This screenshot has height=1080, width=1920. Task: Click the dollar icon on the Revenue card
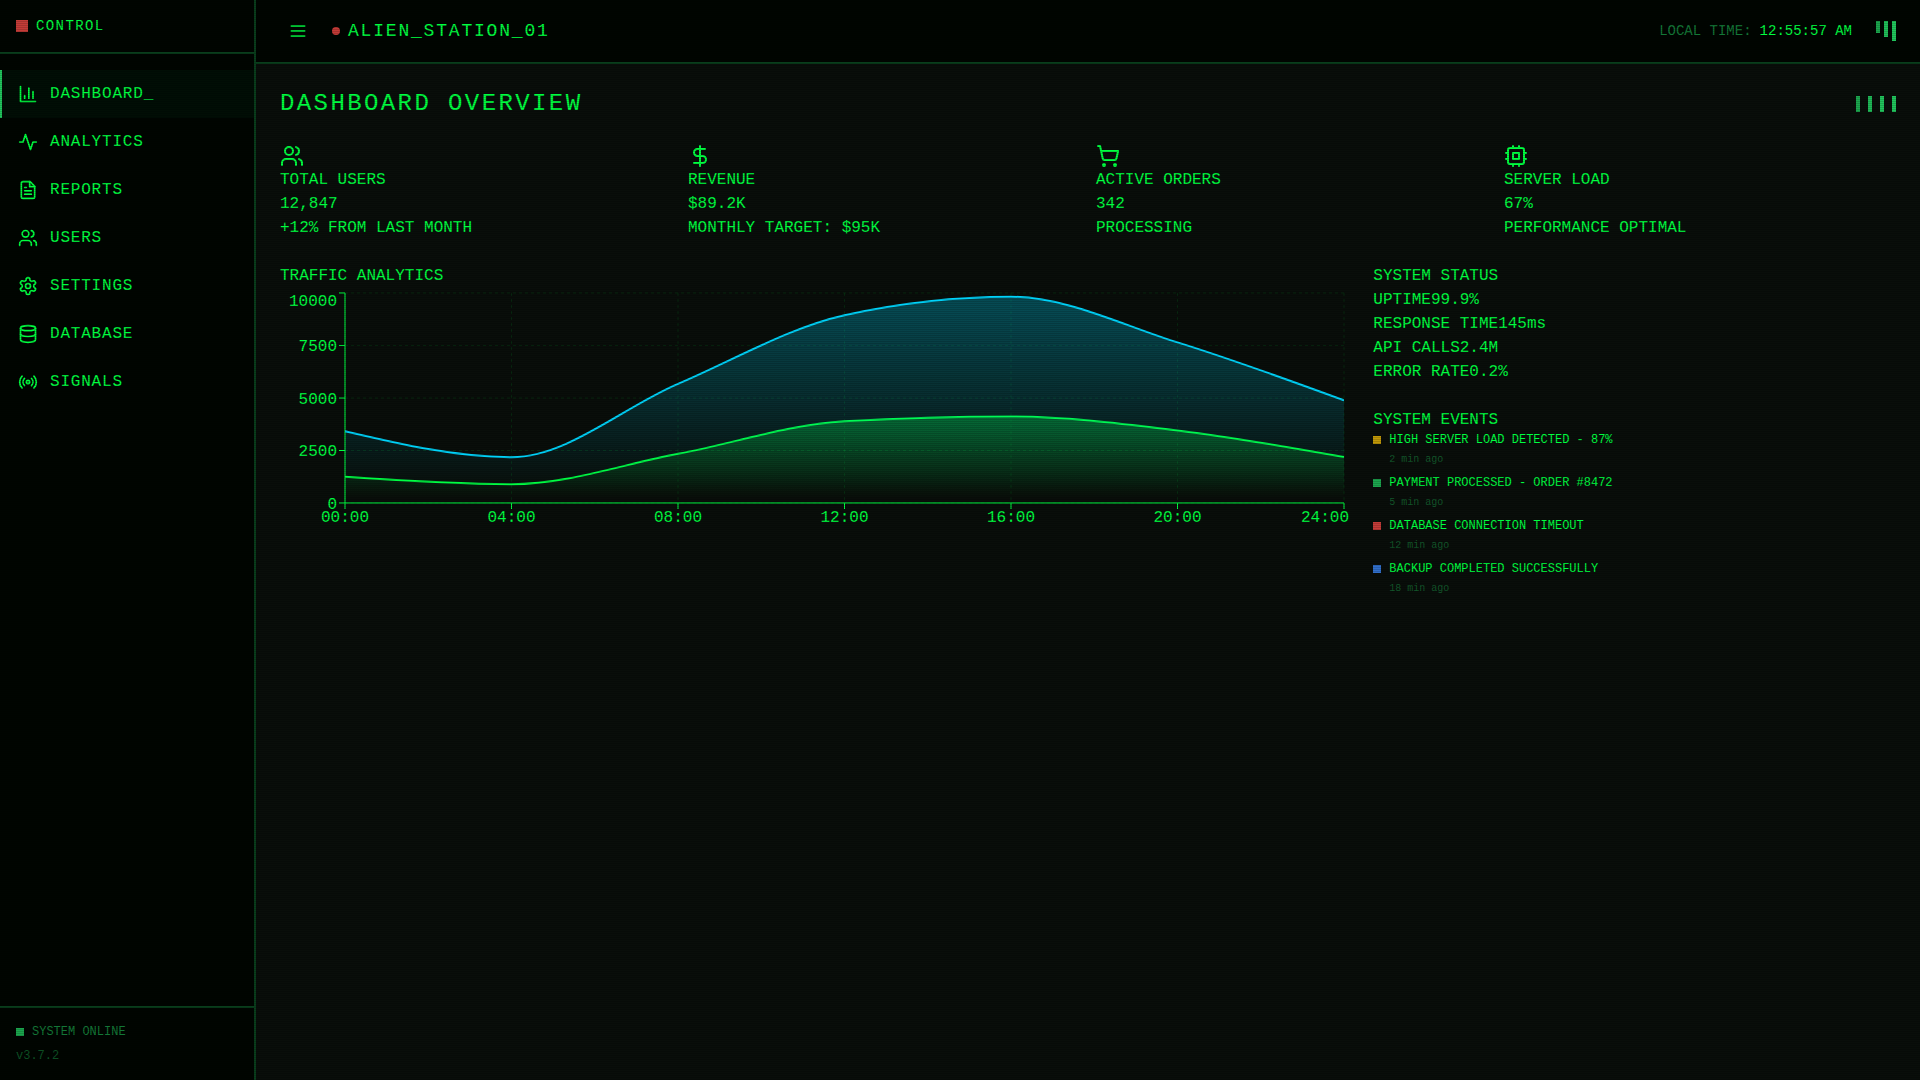pyautogui.click(x=699, y=156)
